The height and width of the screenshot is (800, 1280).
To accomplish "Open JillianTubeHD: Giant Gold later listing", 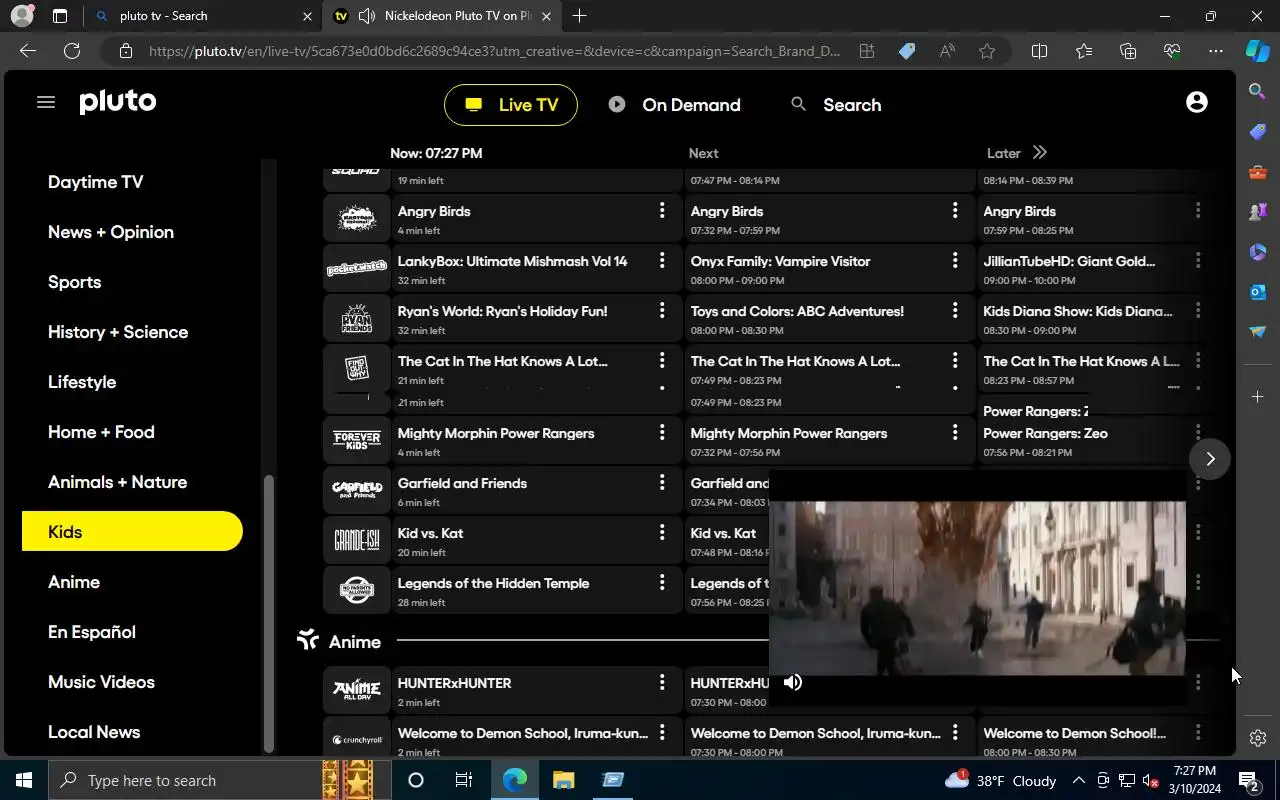I will (1069, 261).
